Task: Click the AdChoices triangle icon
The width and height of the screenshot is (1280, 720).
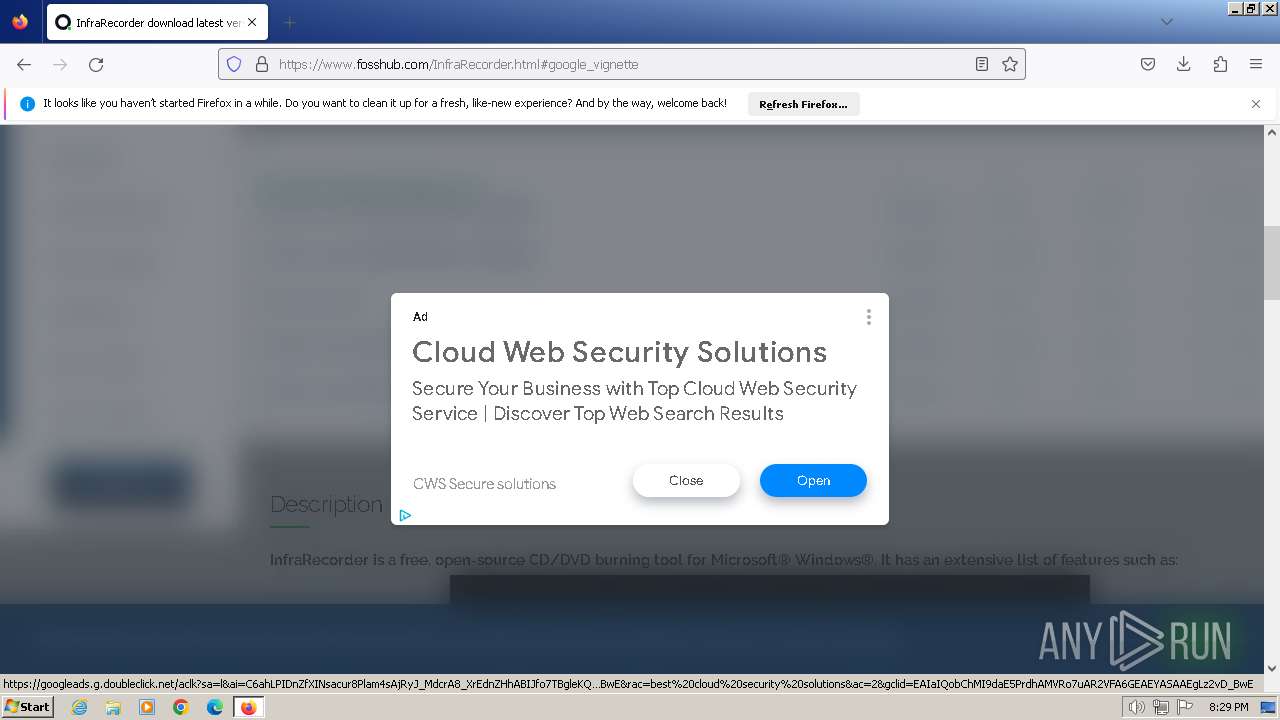Action: coord(405,516)
